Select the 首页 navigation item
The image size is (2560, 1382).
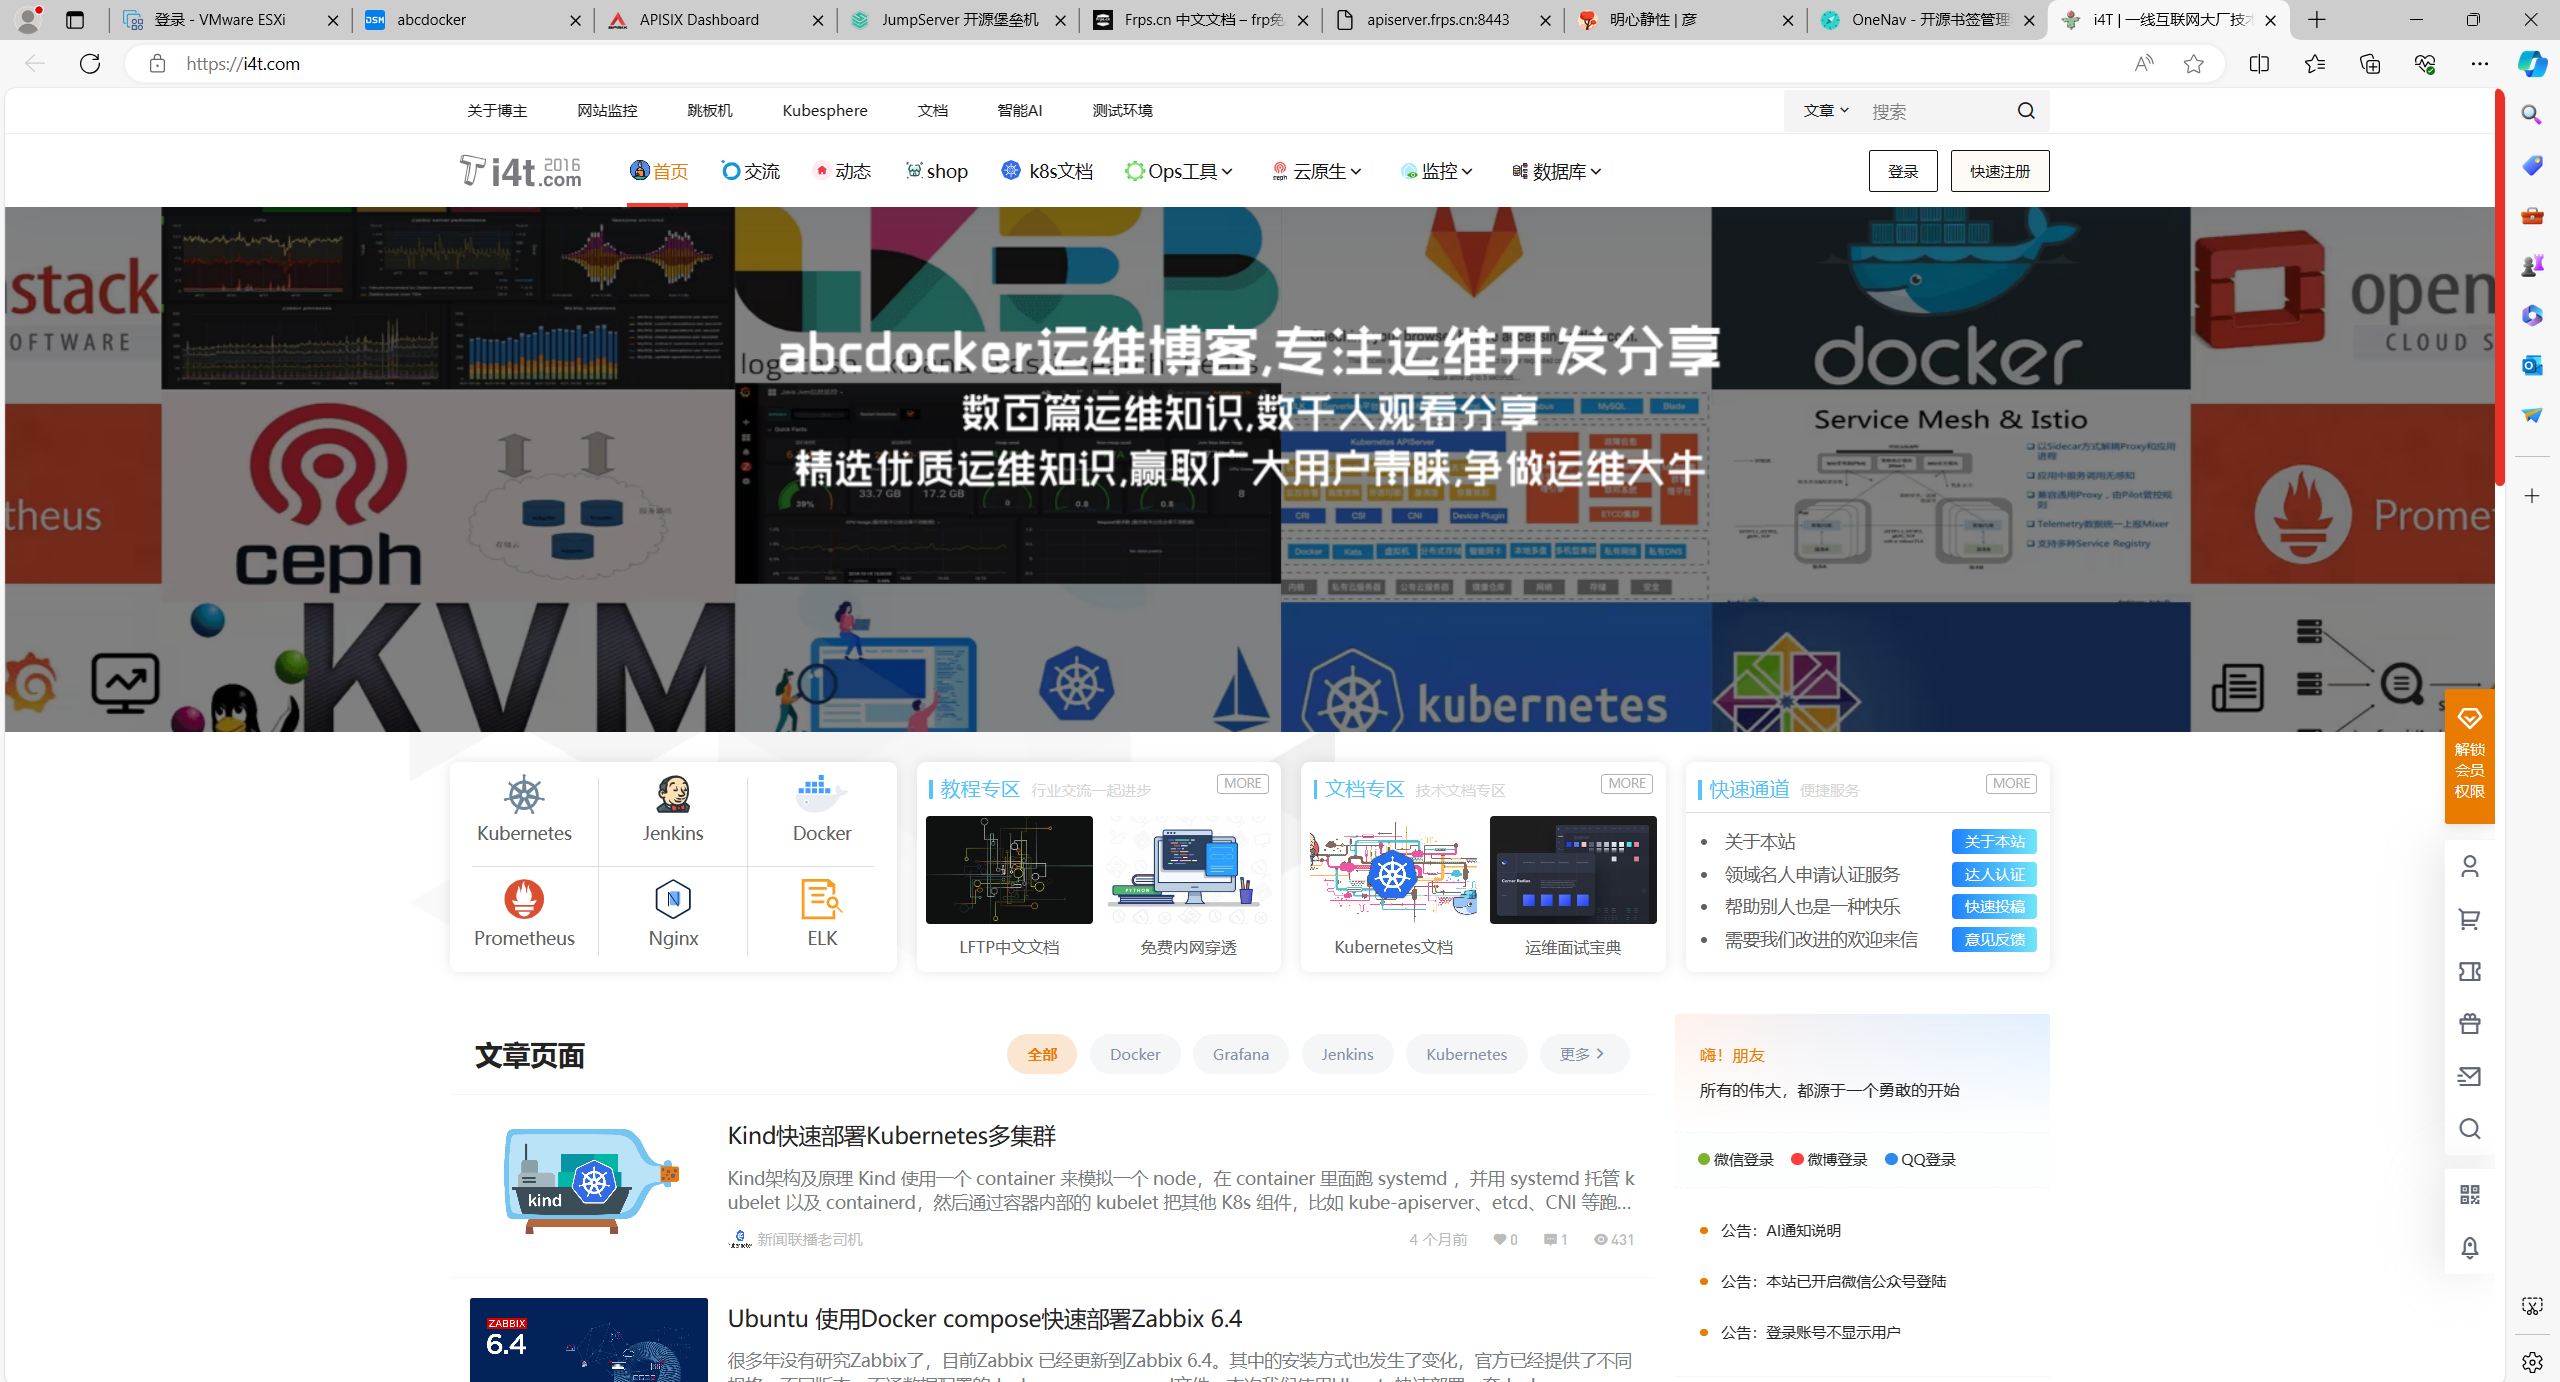coord(658,172)
